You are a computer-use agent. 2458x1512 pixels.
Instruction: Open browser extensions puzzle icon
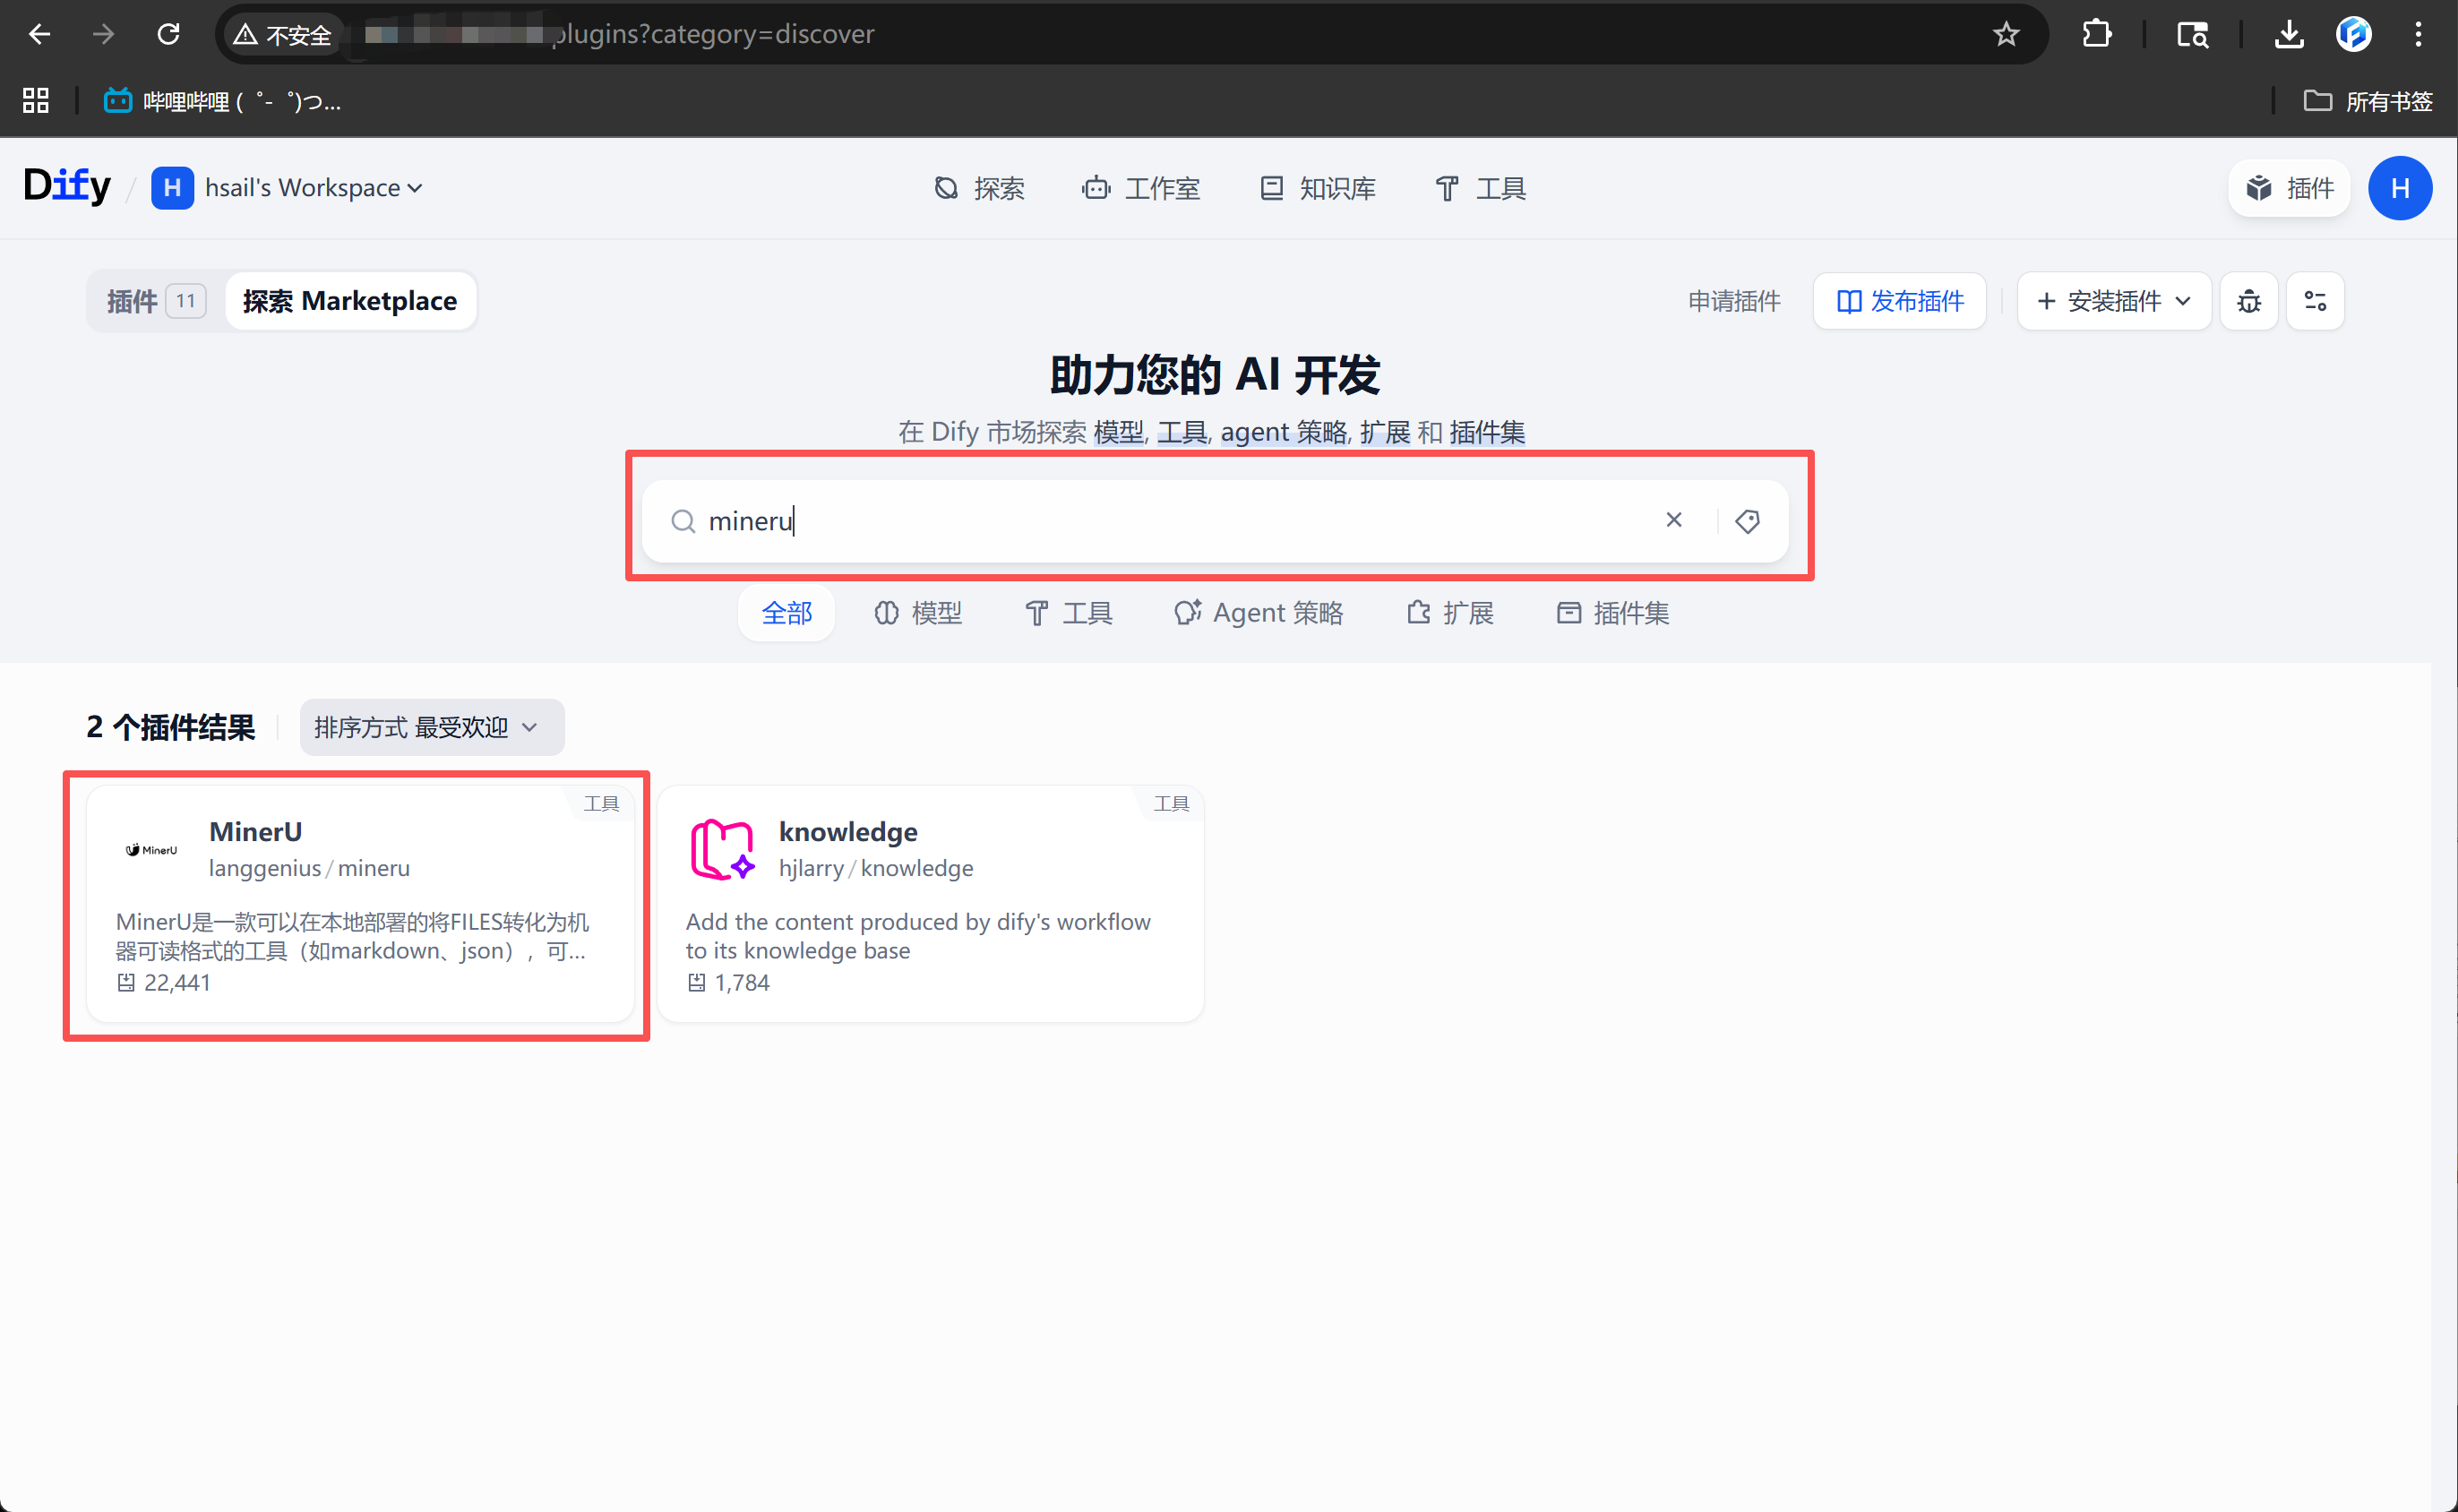(x=2097, y=34)
